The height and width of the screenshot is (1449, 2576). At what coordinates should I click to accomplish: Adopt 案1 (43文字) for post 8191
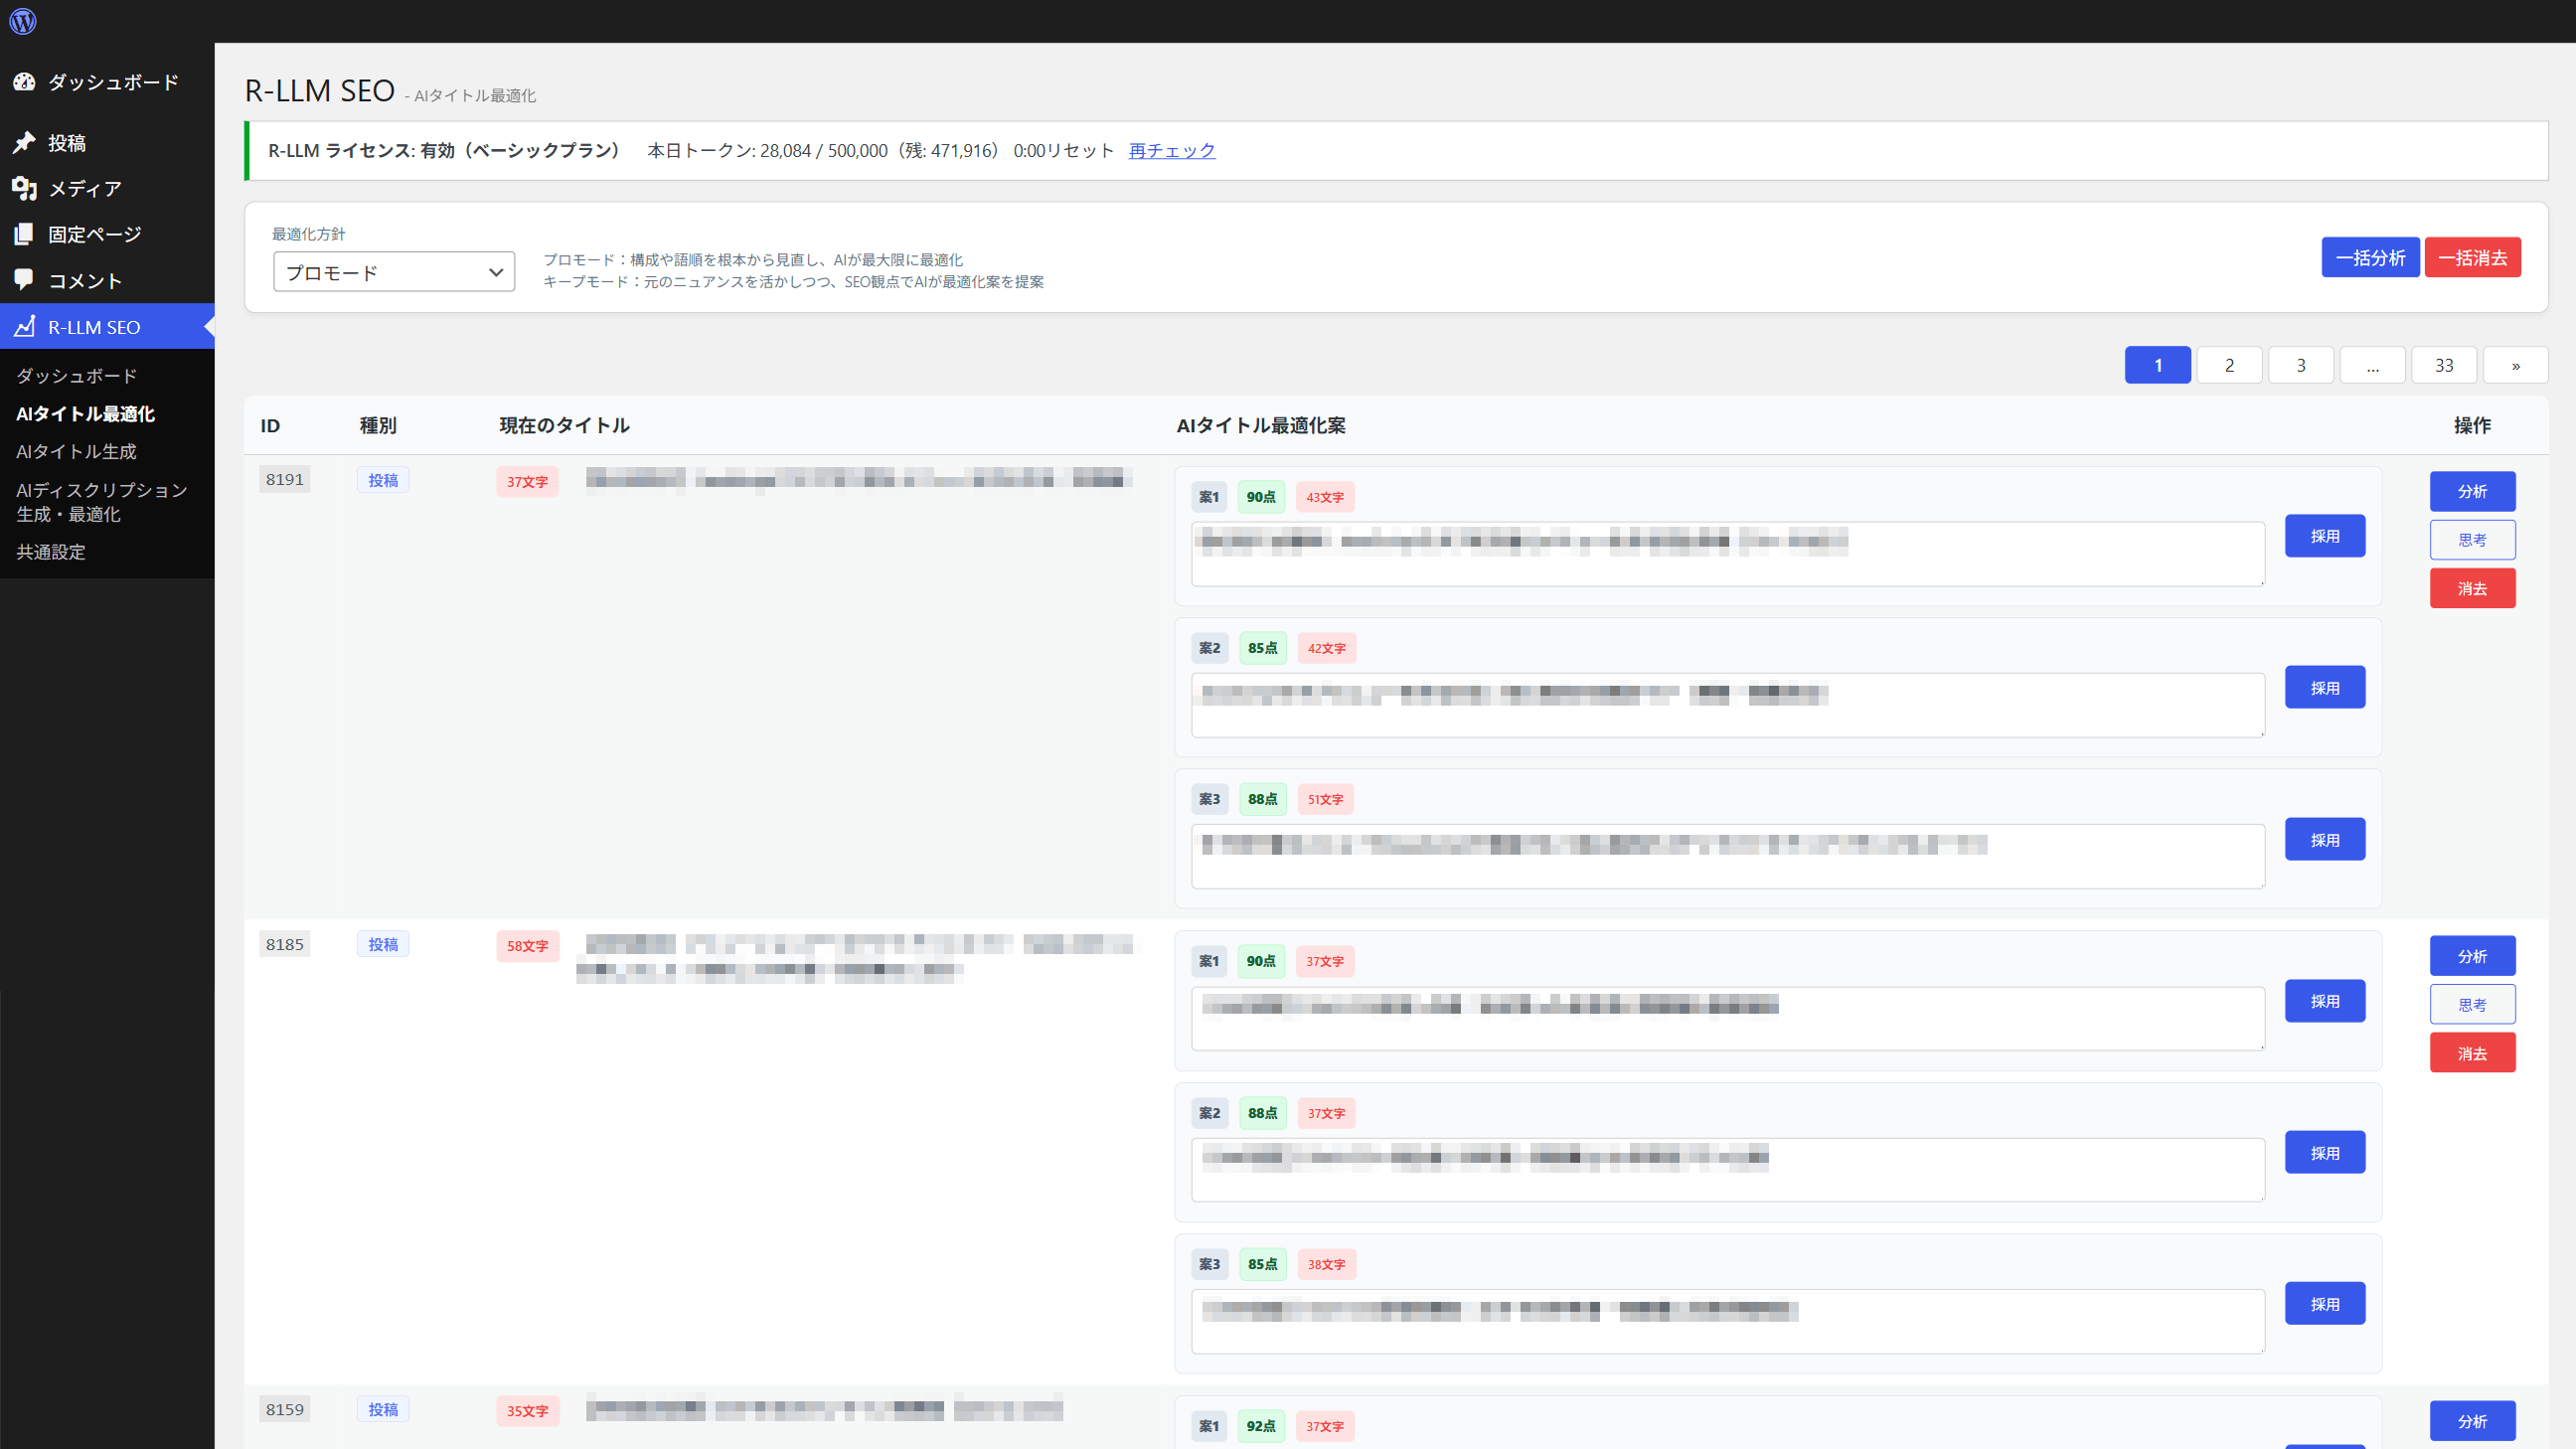(x=2325, y=536)
